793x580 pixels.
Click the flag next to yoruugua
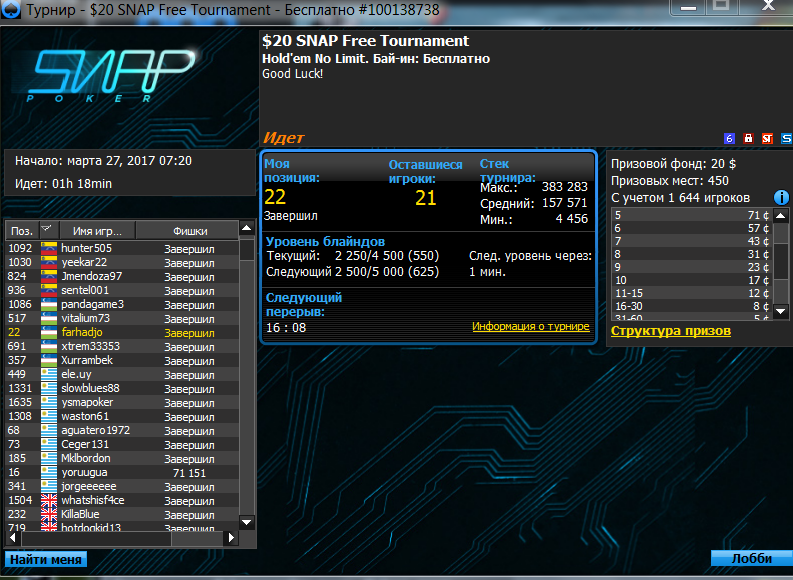tap(49, 472)
